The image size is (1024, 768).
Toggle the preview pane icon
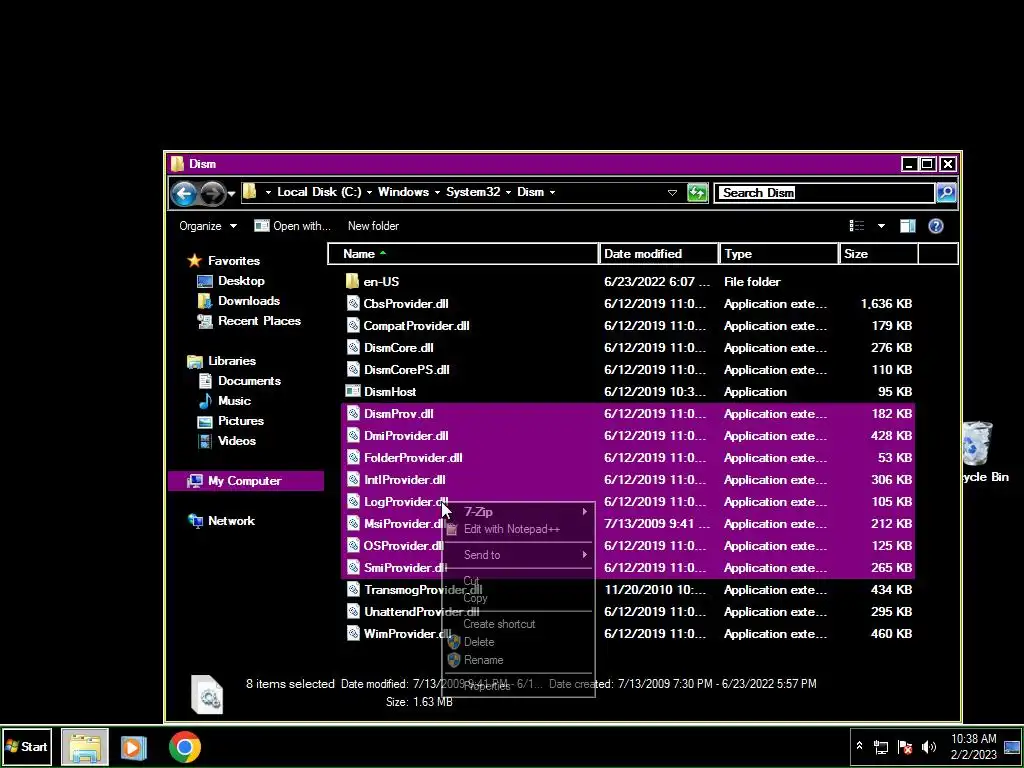908,226
